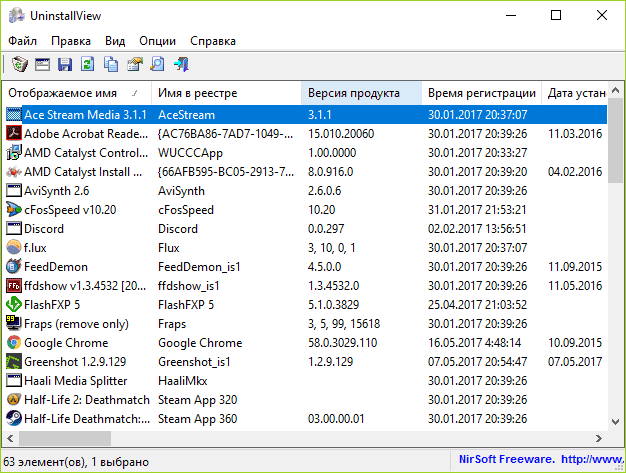Click the vertical scrollbar down arrow
This screenshot has width=626, height=473.
click(x=616, y=421)
